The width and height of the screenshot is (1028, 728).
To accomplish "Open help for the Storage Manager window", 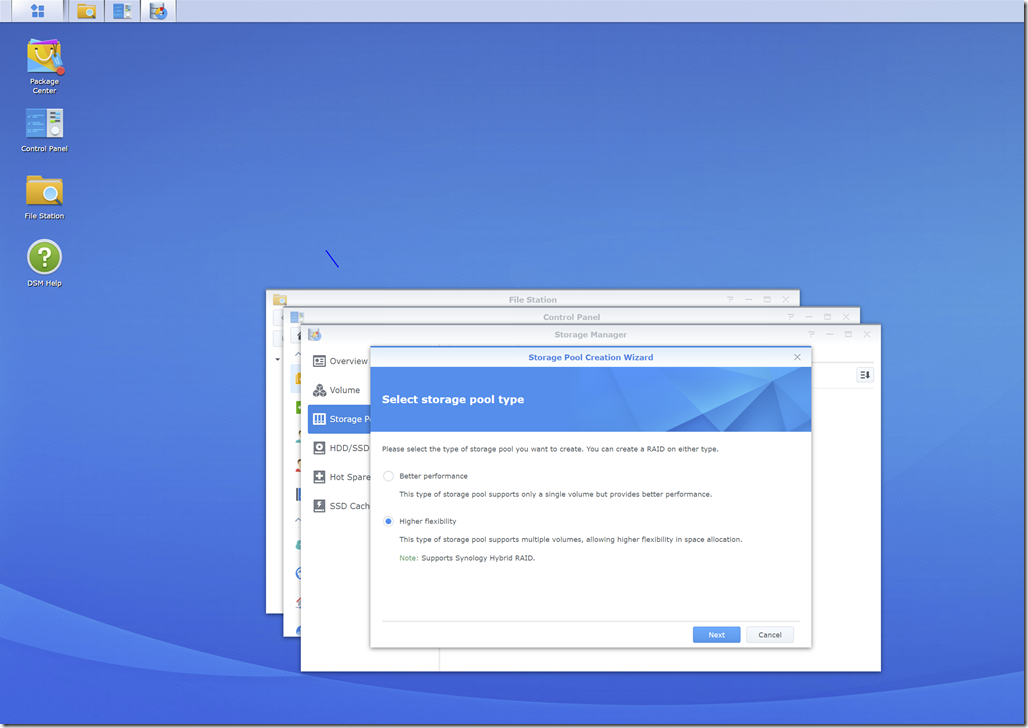I will point(811,334).
